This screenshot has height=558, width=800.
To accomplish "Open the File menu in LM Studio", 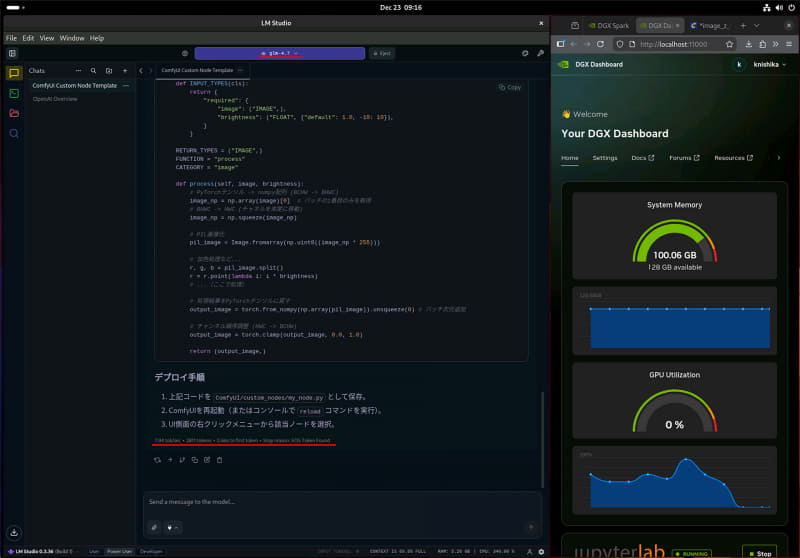I will (x=11, y=38).
